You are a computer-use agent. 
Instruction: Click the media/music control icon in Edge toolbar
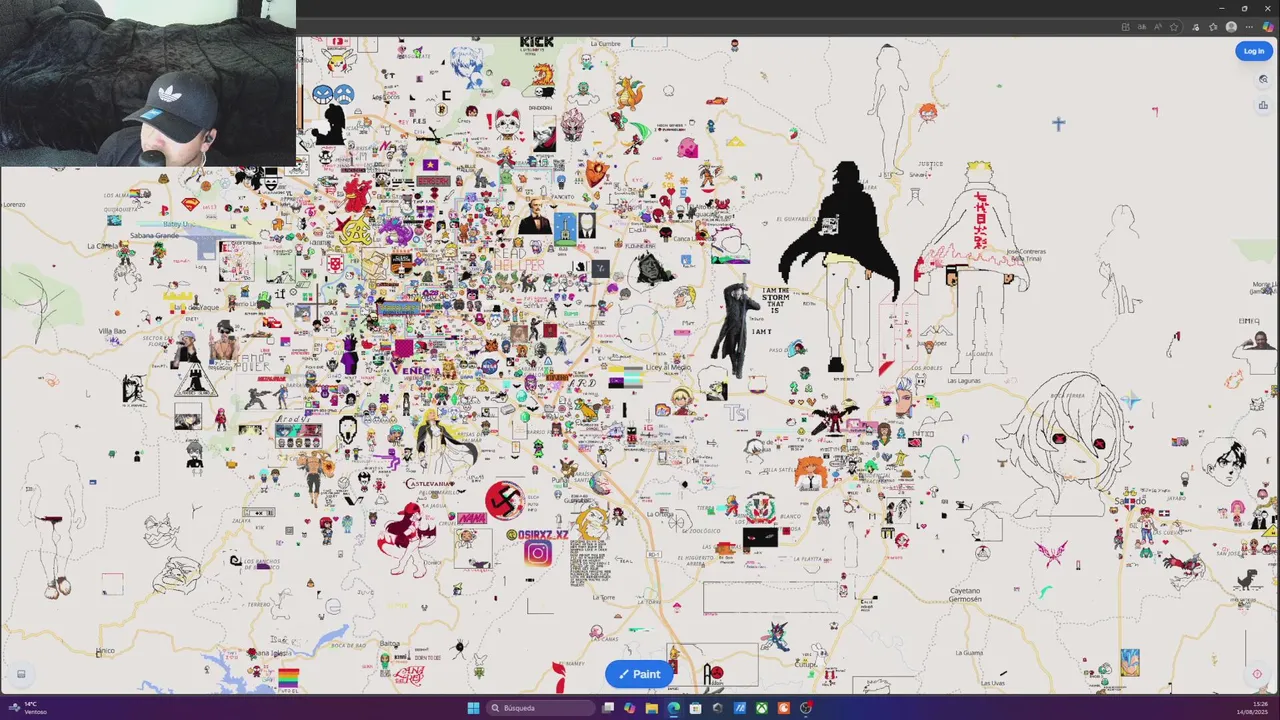1196,27
